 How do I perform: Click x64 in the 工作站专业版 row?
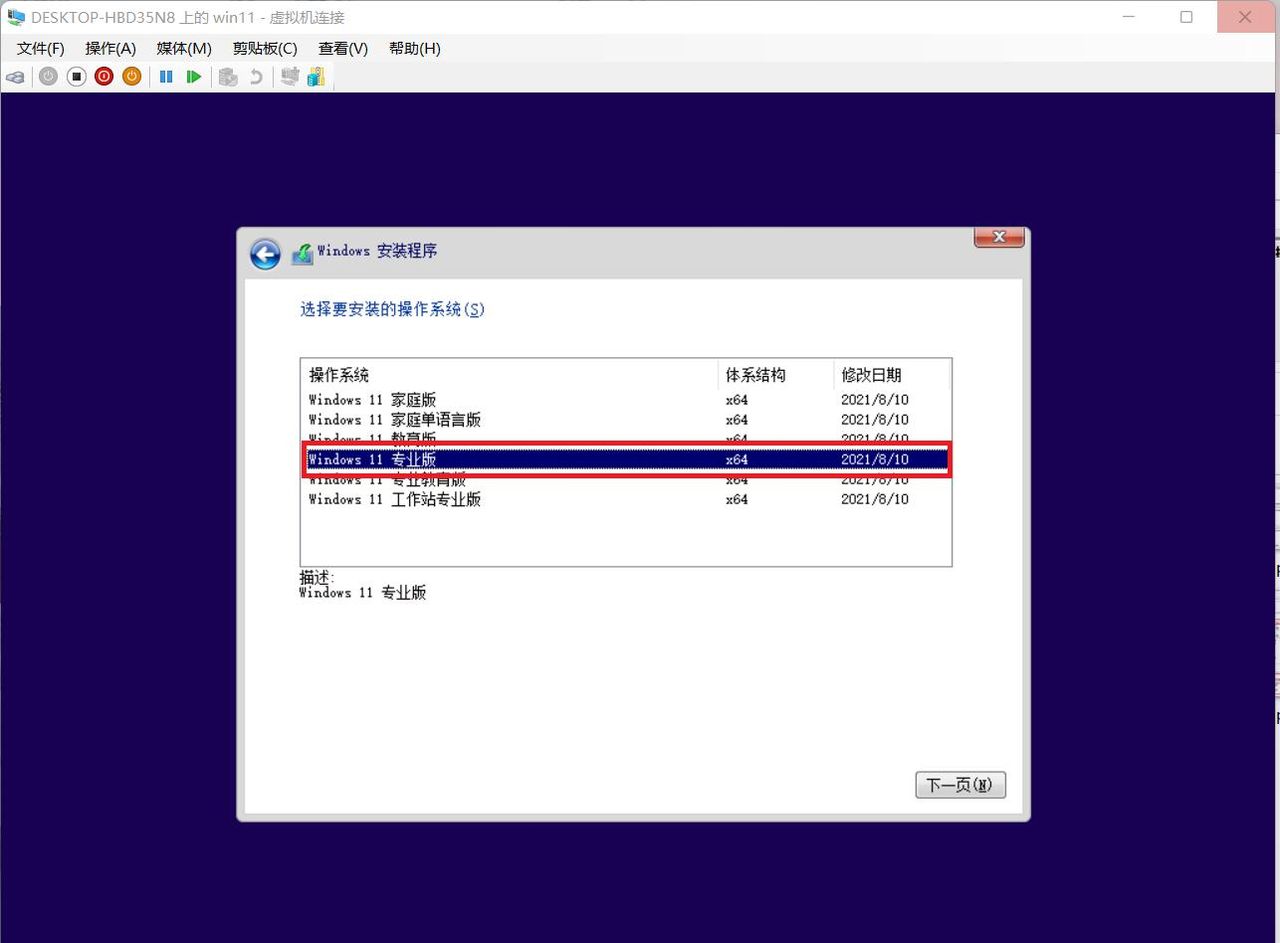click(737, 499)
